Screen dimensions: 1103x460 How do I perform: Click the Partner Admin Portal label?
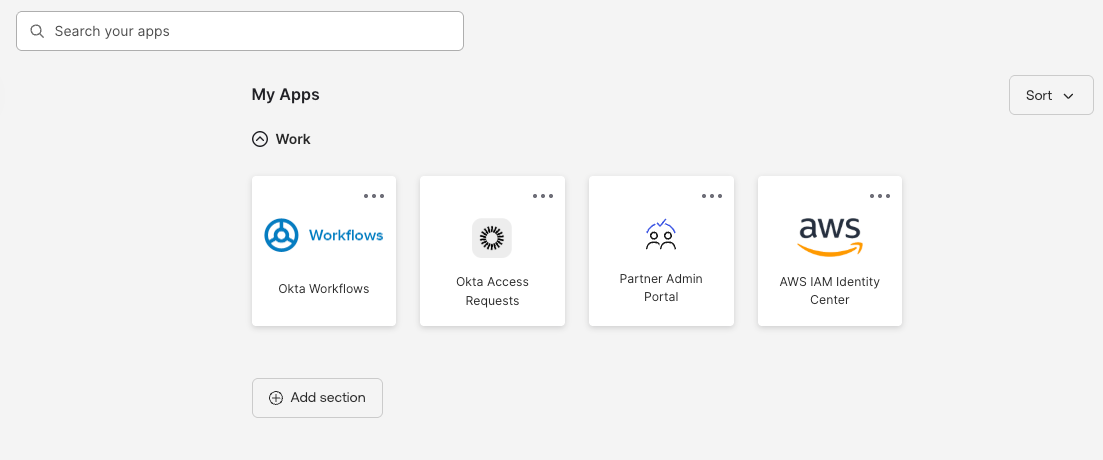tap(661, 288)
